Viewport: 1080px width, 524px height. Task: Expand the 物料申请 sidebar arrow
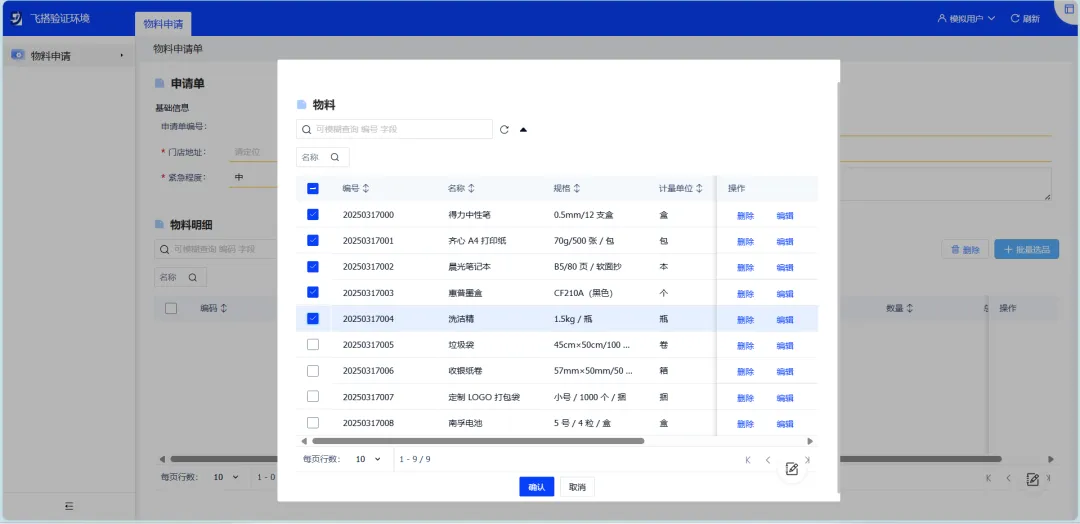click(x=122, y=55)
